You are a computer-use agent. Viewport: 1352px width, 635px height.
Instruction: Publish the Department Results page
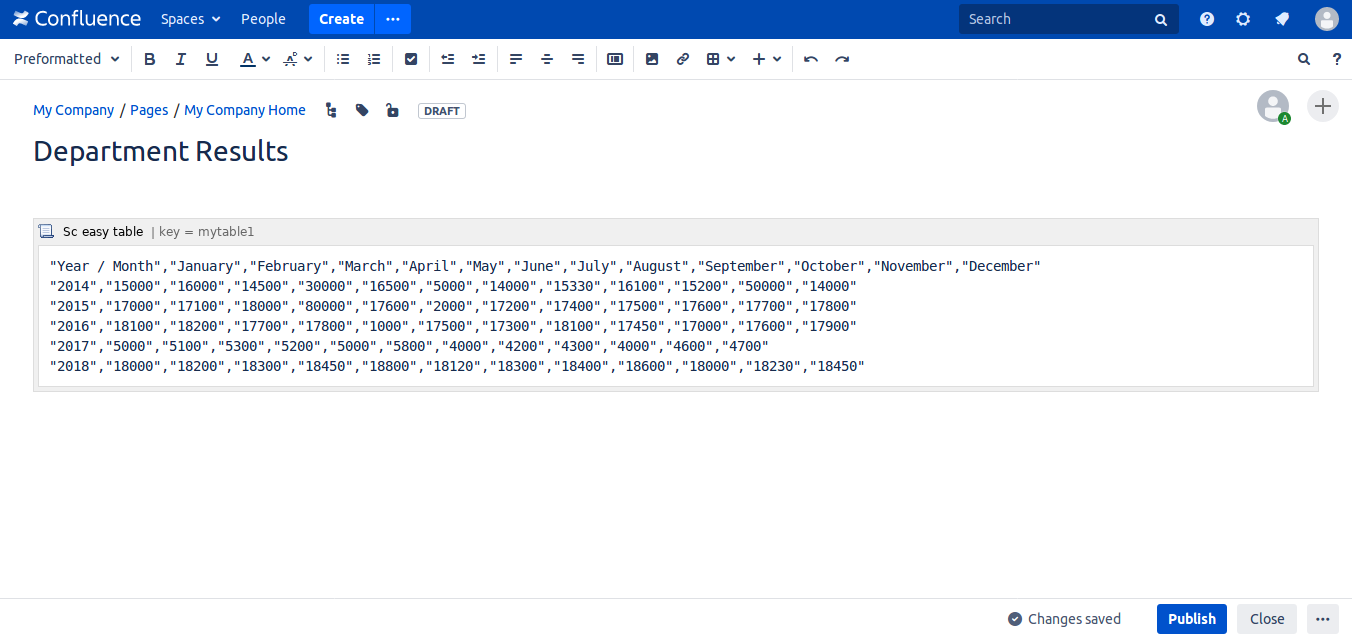tap(1191, 618)
